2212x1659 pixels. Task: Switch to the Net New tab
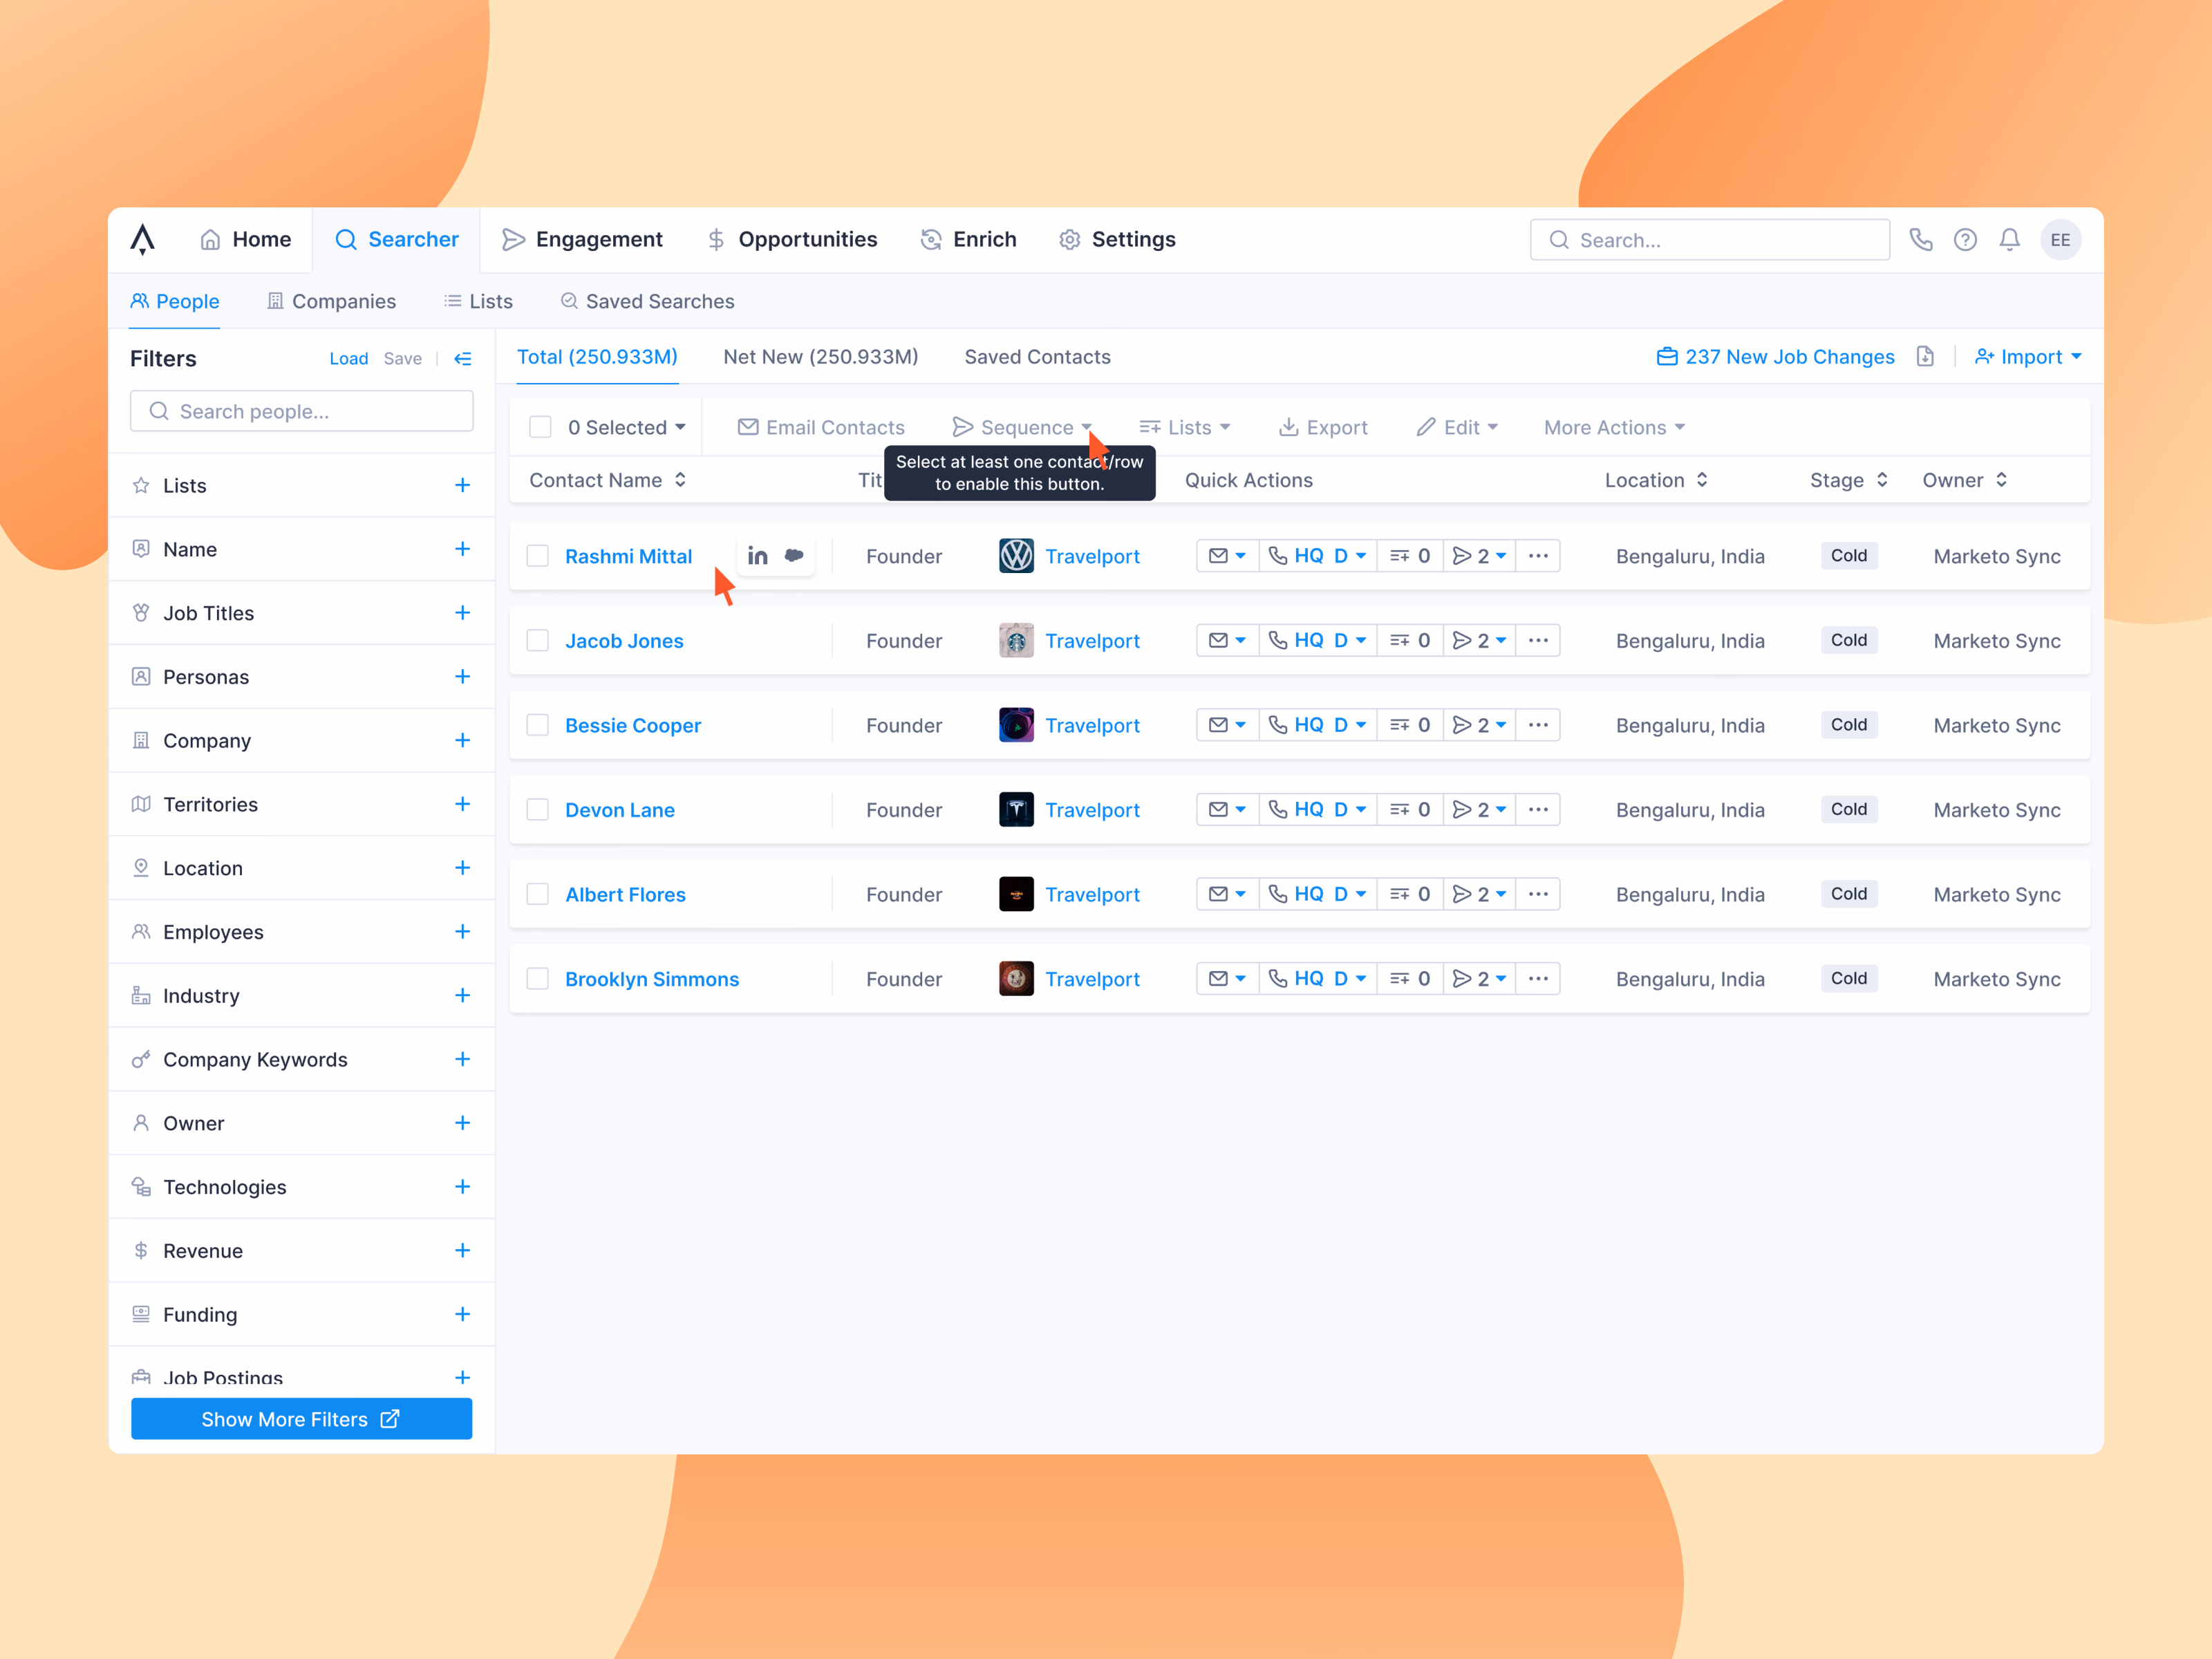click(x=820, y=357)
